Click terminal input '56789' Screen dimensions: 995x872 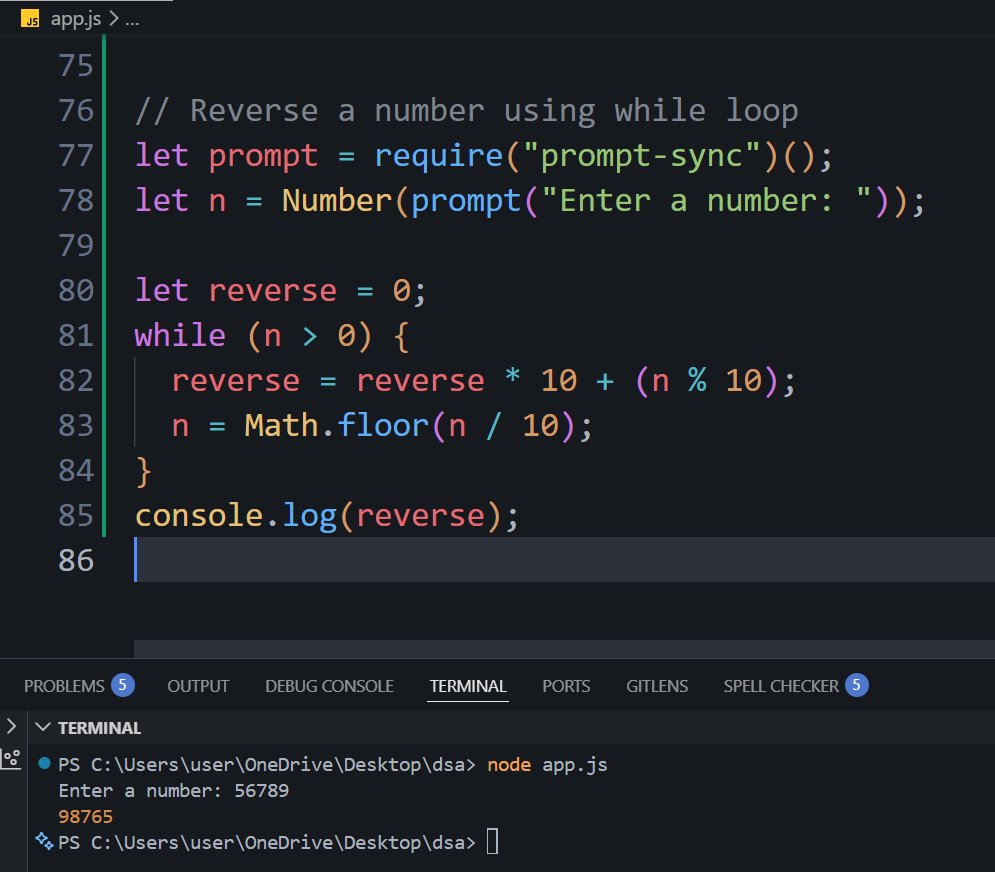261,791
